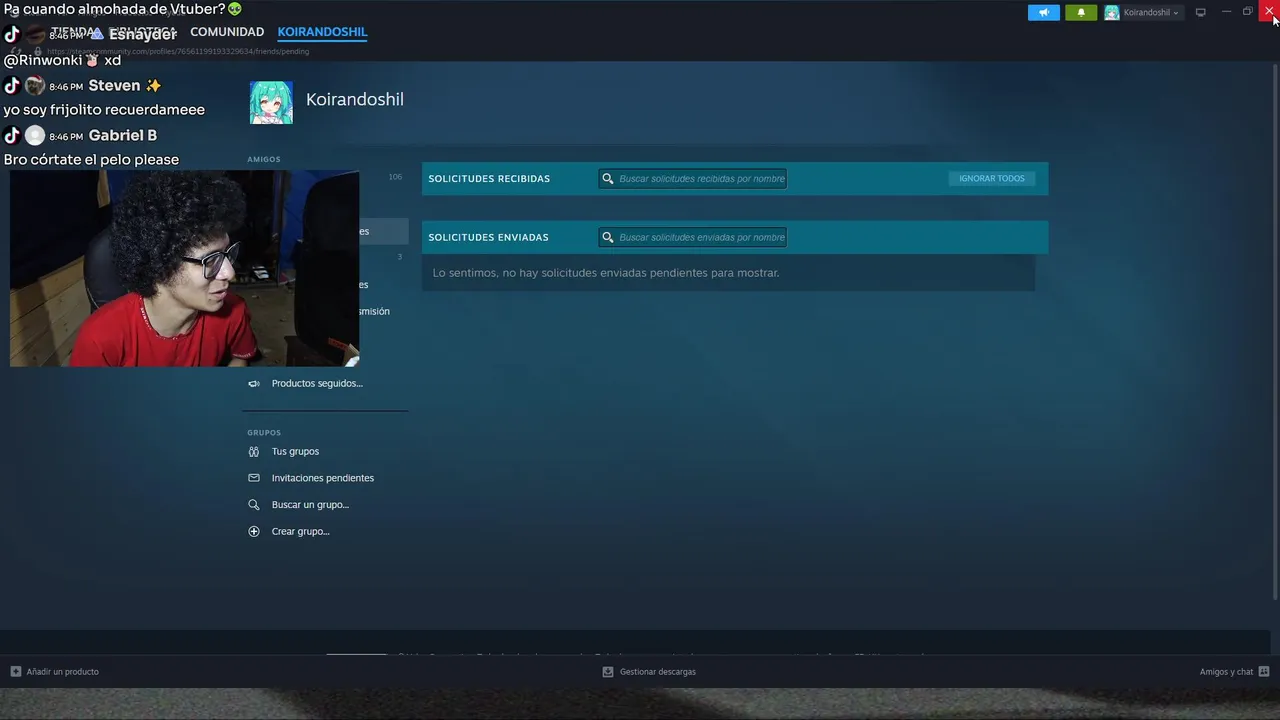Open Crear grupo... link
This screenshot has height=720, width=1280.
point(300,532)
